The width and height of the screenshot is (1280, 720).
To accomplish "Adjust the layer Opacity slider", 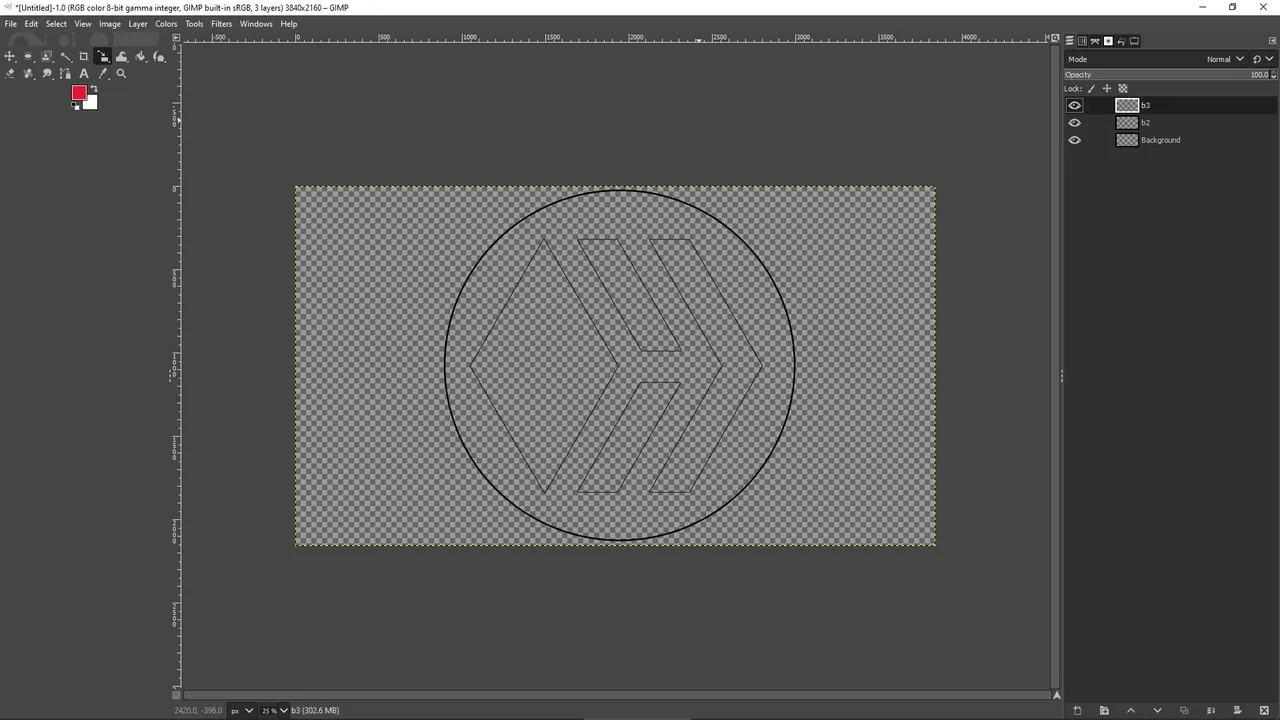I will pos(1166,75).
